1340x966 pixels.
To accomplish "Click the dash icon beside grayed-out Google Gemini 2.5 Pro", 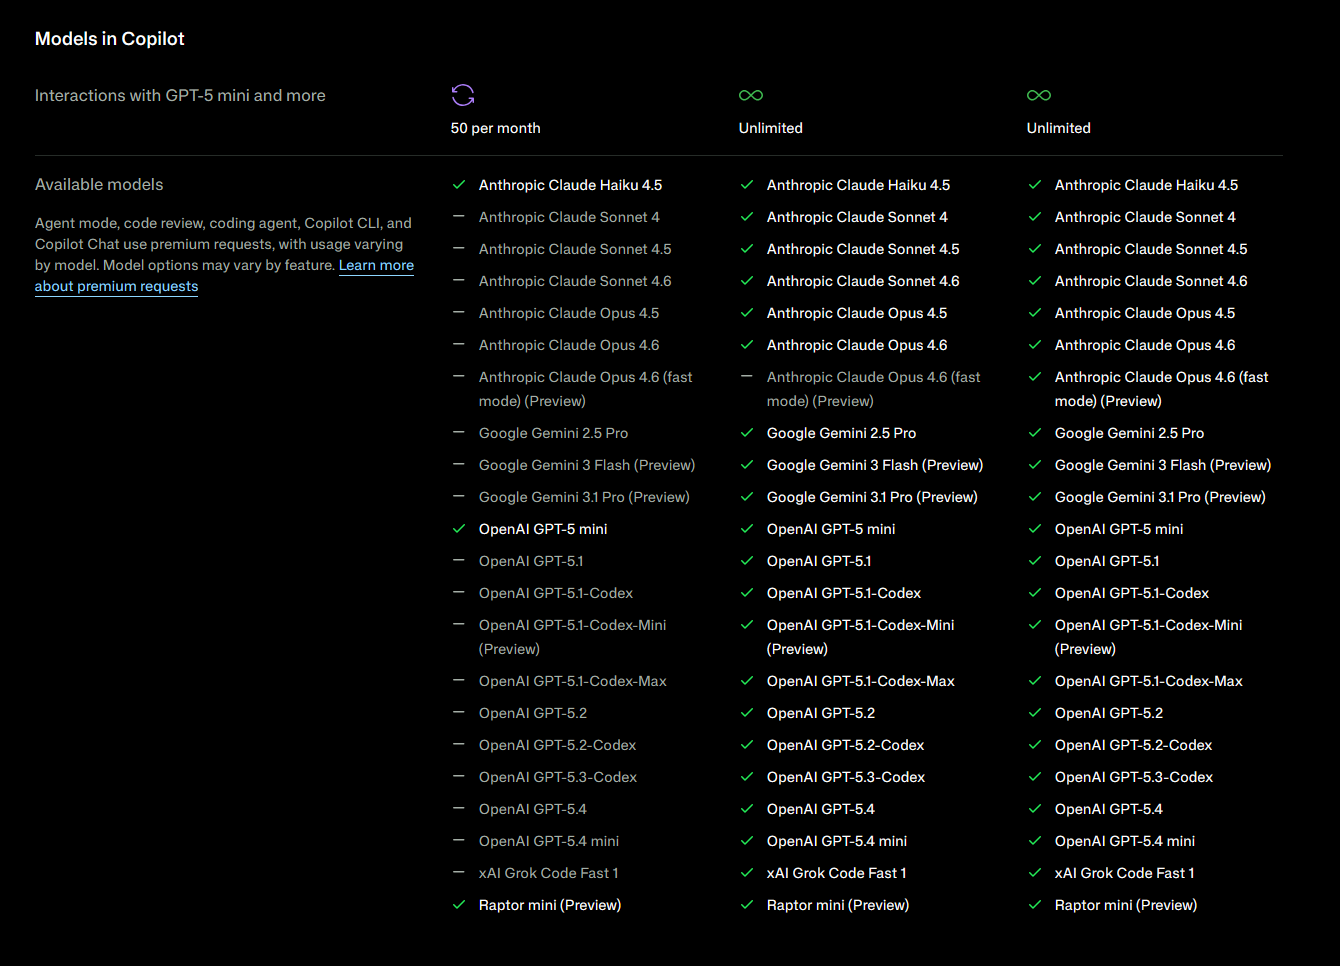I will 459,432.
